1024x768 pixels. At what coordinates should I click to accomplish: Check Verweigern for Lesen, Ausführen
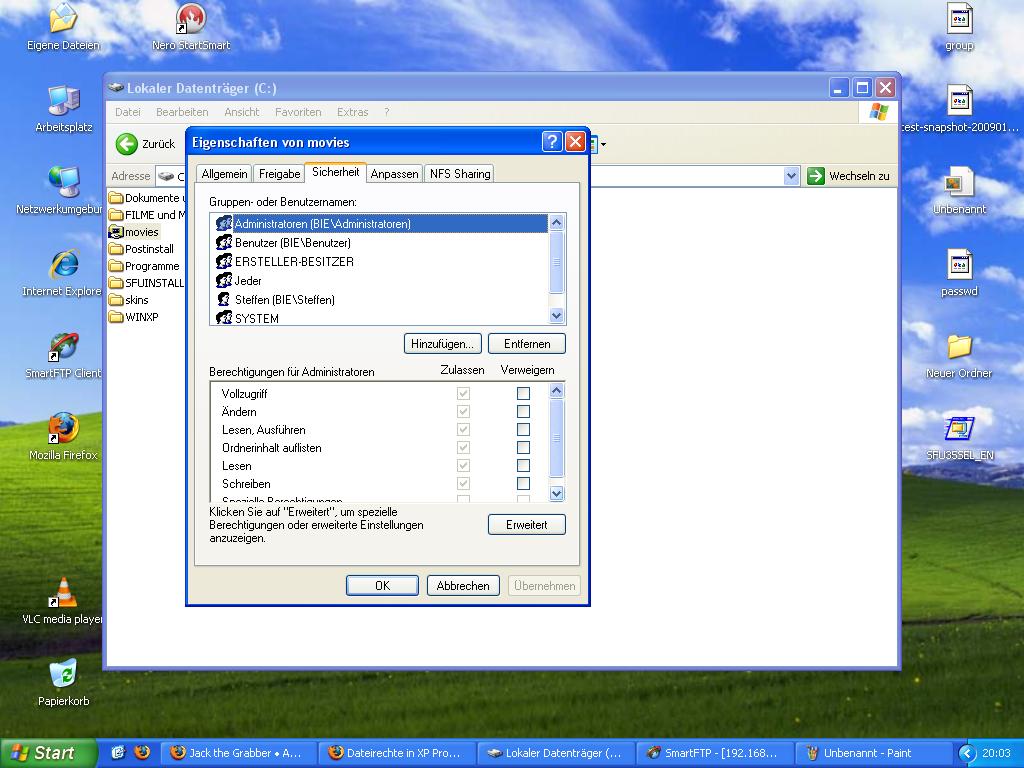click(523, 429)
